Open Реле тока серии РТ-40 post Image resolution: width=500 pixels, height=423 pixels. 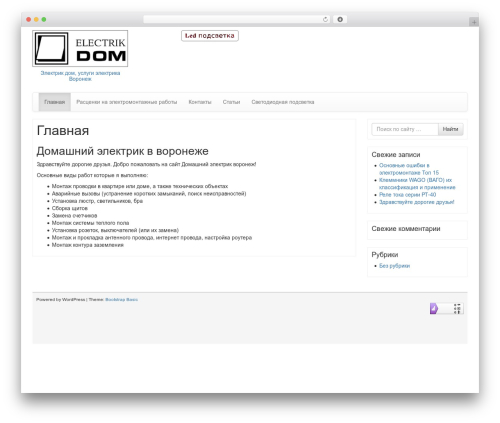[407, 195]
